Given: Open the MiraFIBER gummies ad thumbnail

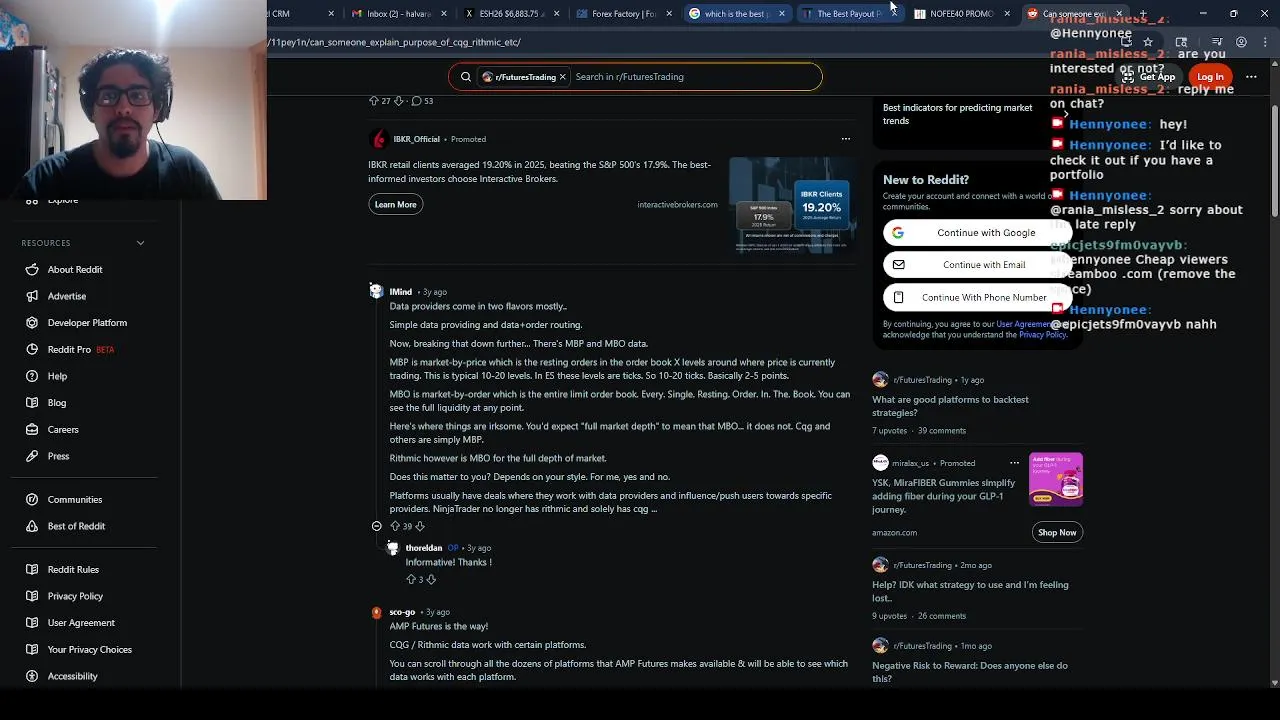Looking at the screenshot, I should (x=1056, y=479).
